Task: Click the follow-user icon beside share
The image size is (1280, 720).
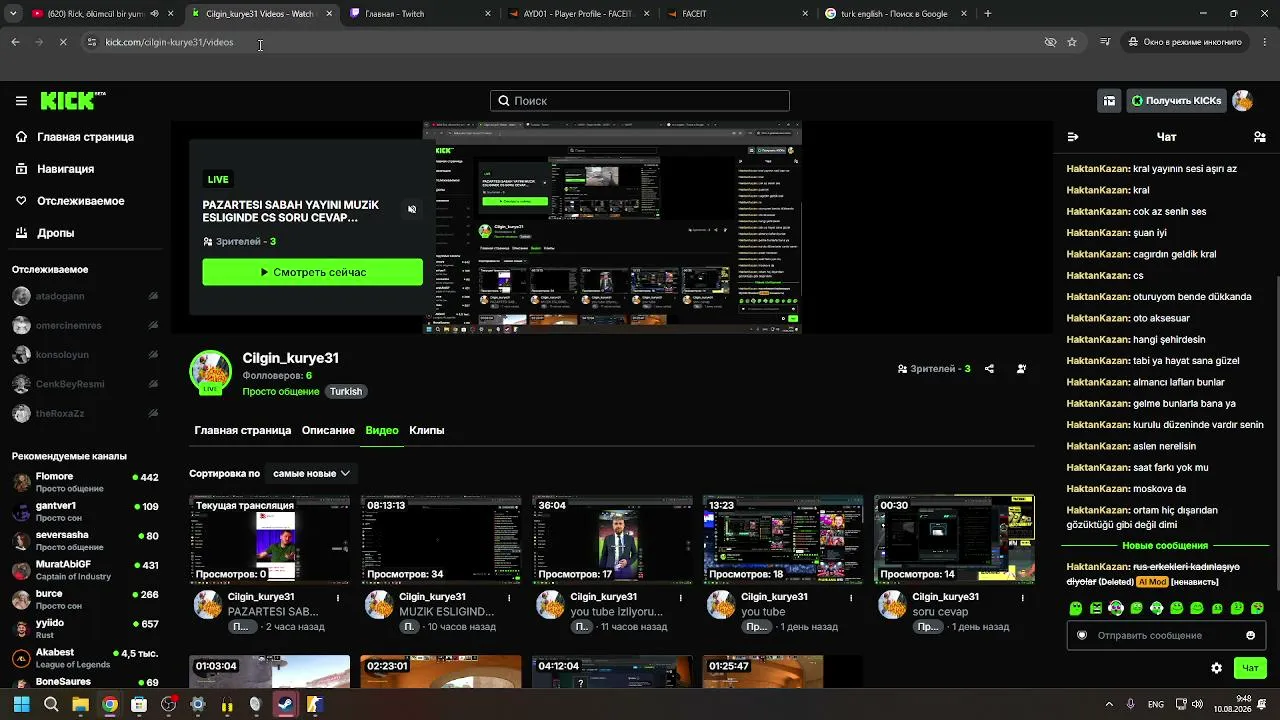Action: coord(1021,369)
